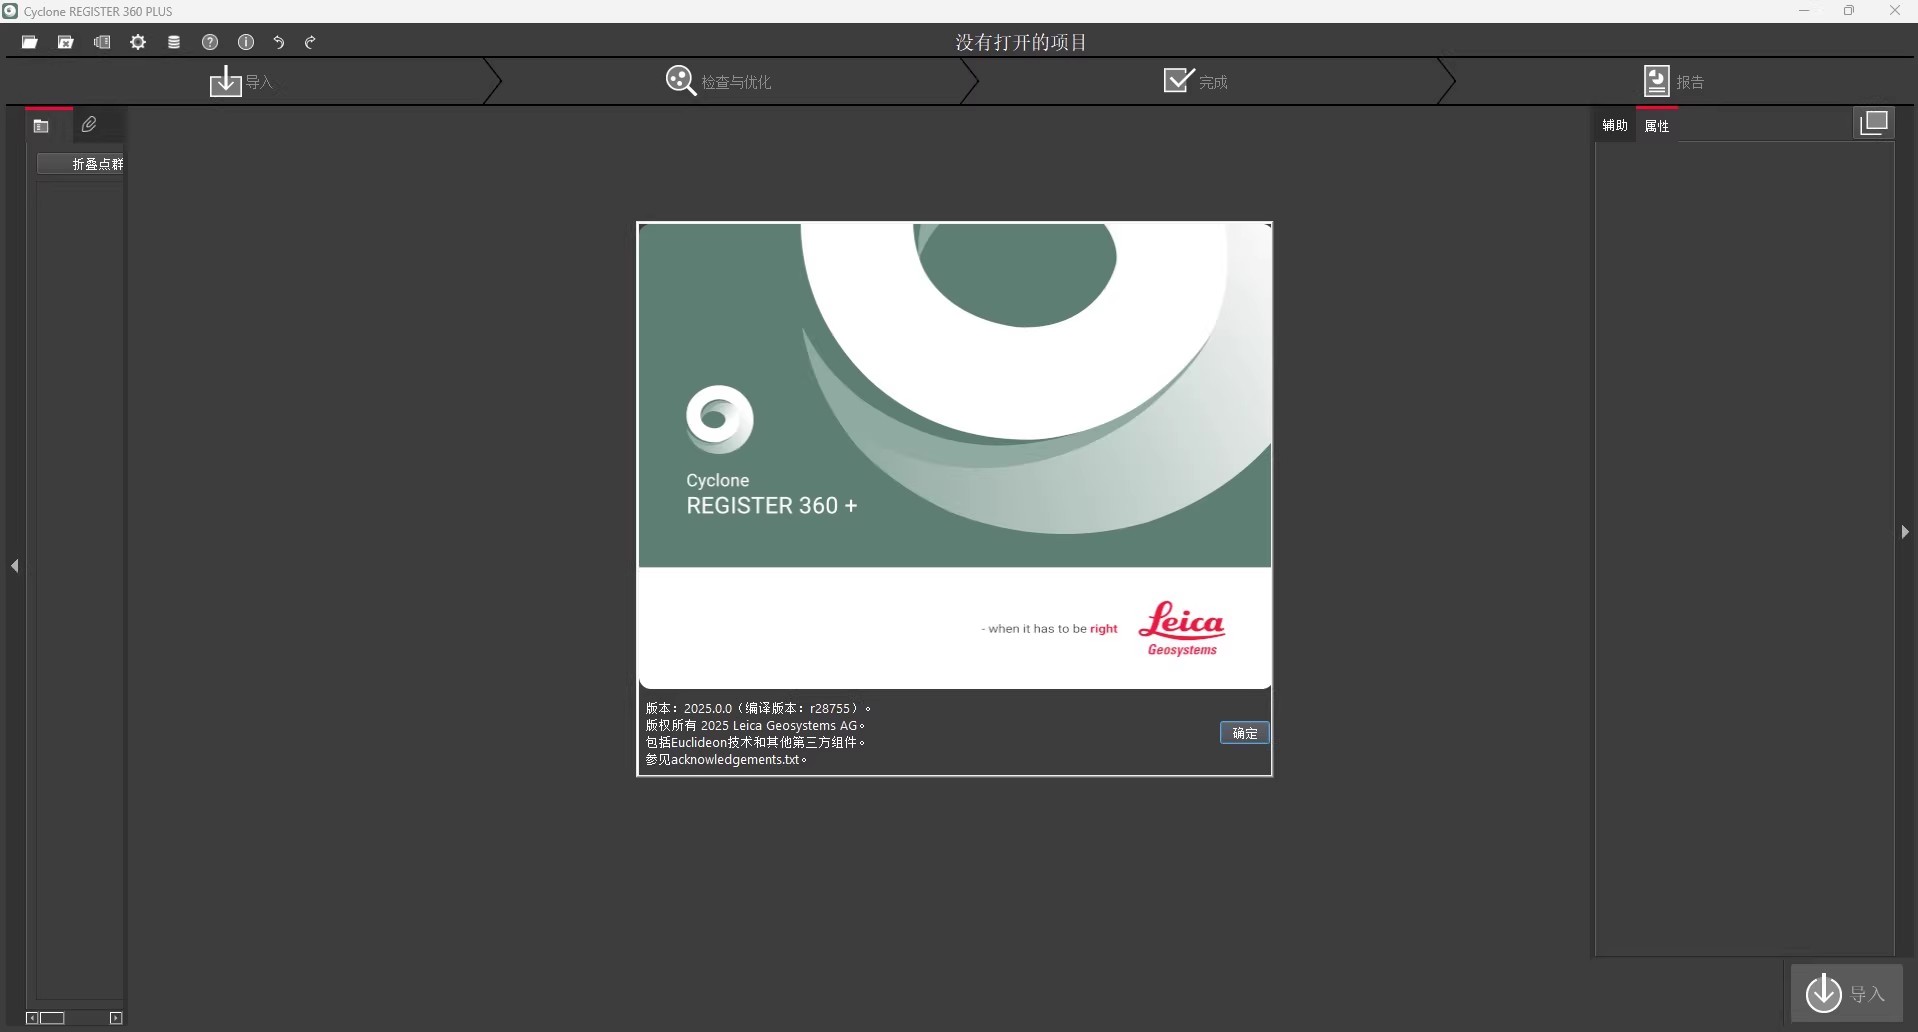Click the Leica Geosystems logo
The height and width of the screenshot is (1032, 1918).
1182,628
